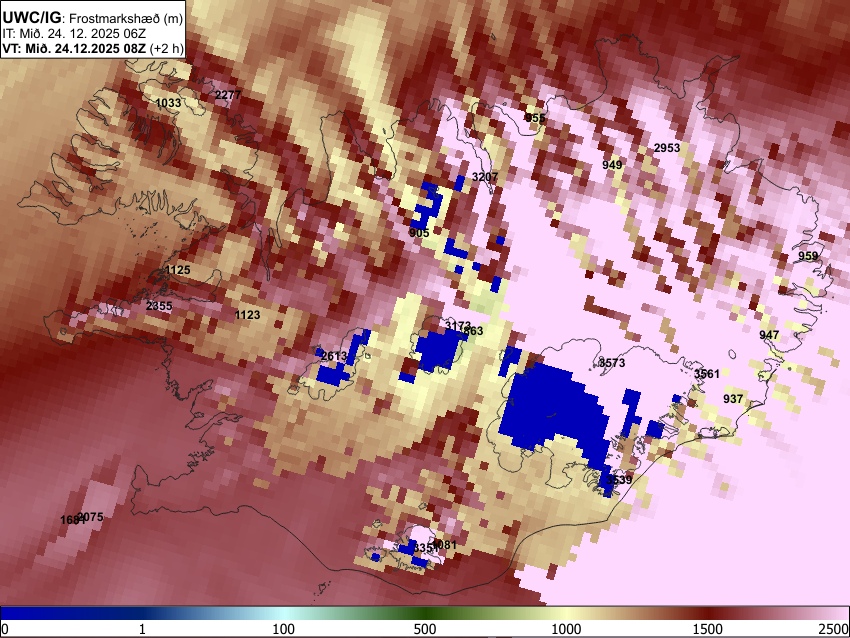Click the map value 937

pos(733,398)
